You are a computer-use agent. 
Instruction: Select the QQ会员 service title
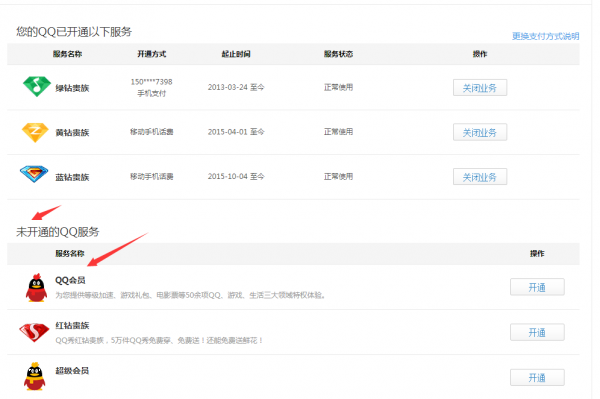[70, 280]
